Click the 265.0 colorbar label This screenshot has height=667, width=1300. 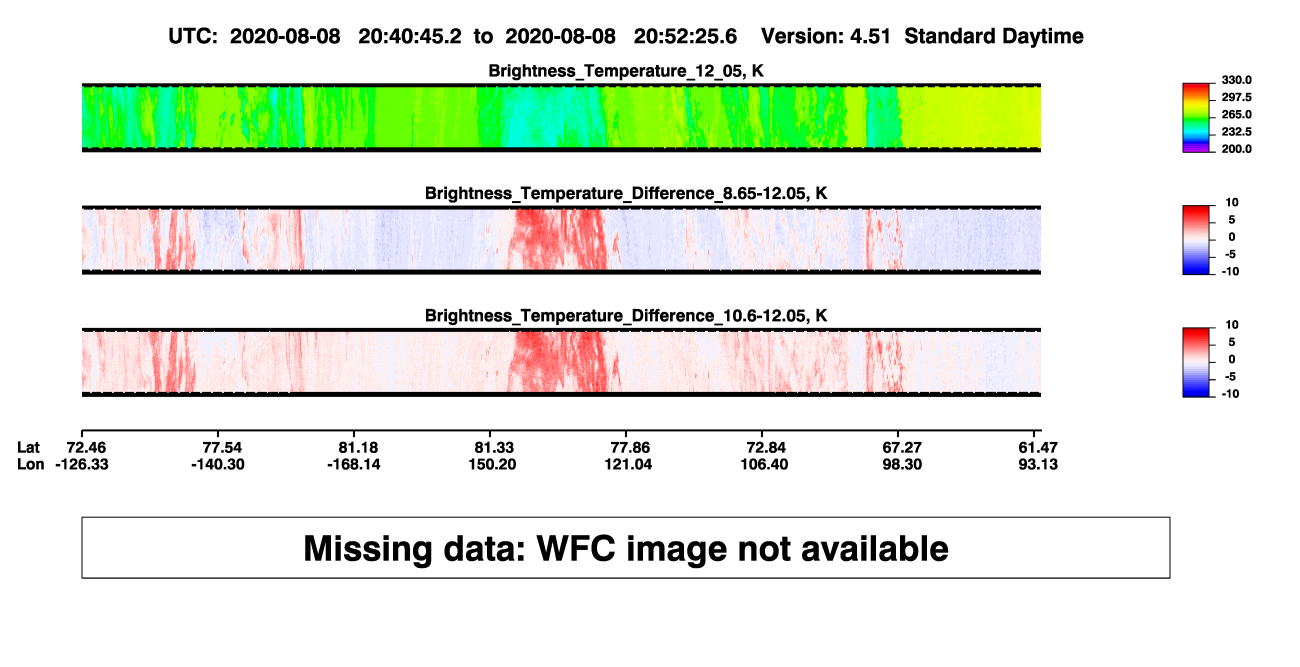click(1237, 115)
